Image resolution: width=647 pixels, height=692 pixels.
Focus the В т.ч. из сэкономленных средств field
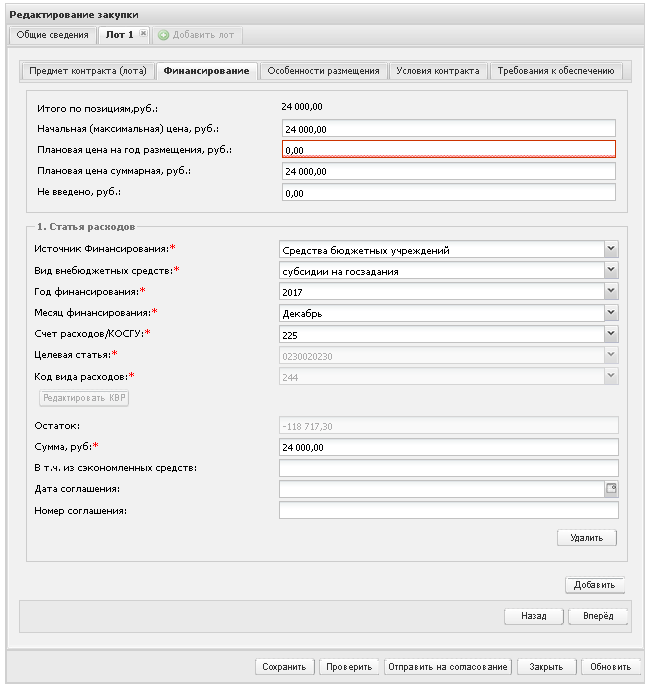click(448, 468)
